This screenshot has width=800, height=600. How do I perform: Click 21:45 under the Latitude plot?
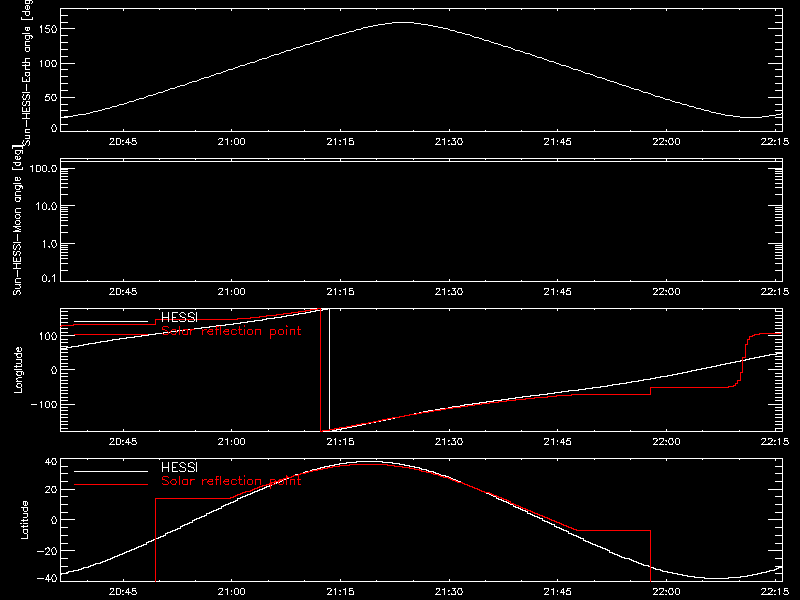click(558, 592)
